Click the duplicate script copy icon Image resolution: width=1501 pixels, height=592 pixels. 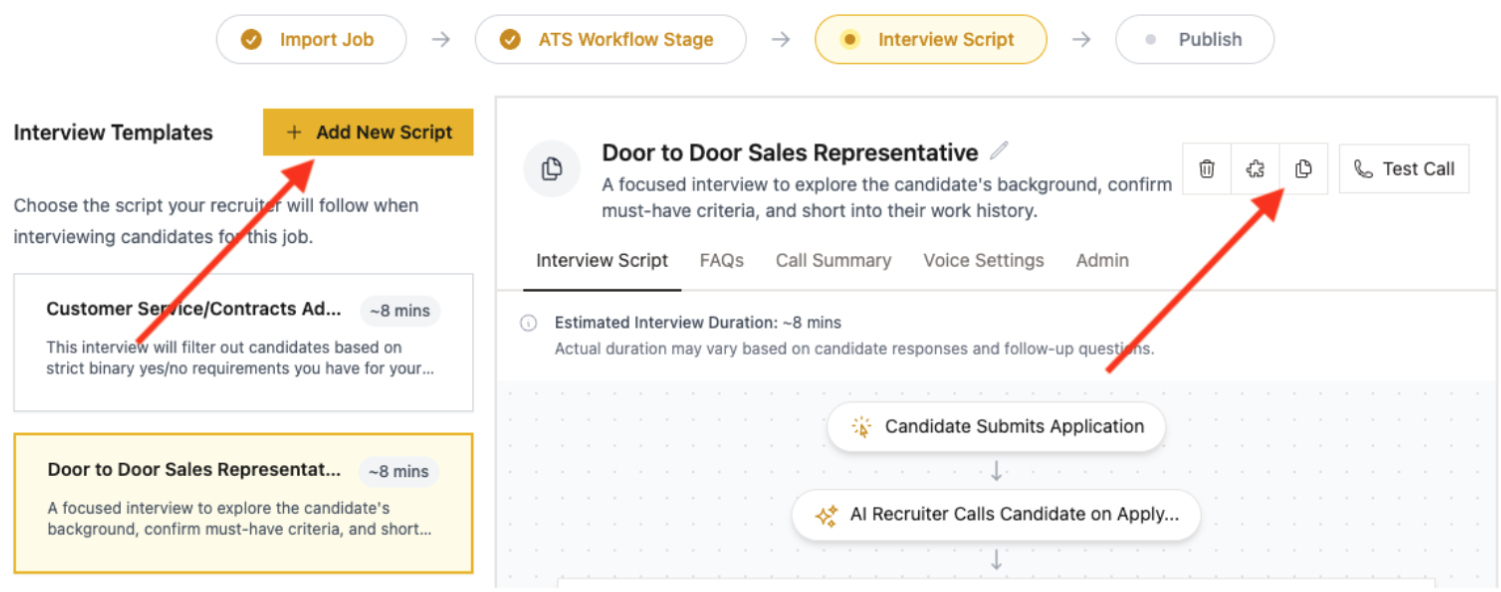click(1303, 169)
